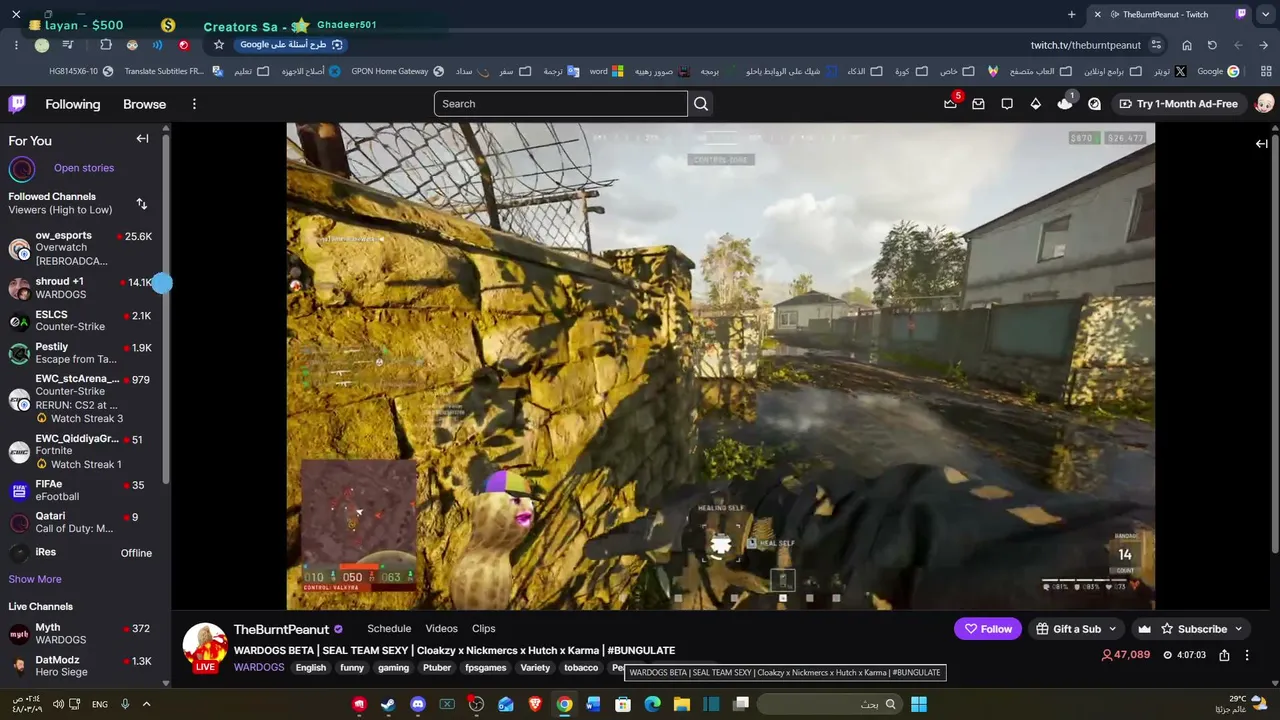The image size is (1280, 720).
Task: Click the funny tag
Action: (x=352, y=668)
